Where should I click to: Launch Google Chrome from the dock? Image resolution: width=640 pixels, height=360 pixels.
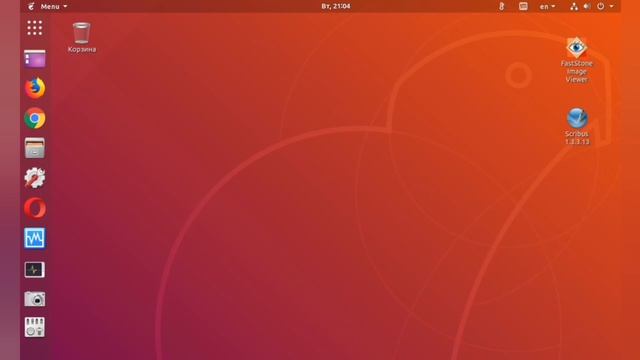(x=35, y=118)
